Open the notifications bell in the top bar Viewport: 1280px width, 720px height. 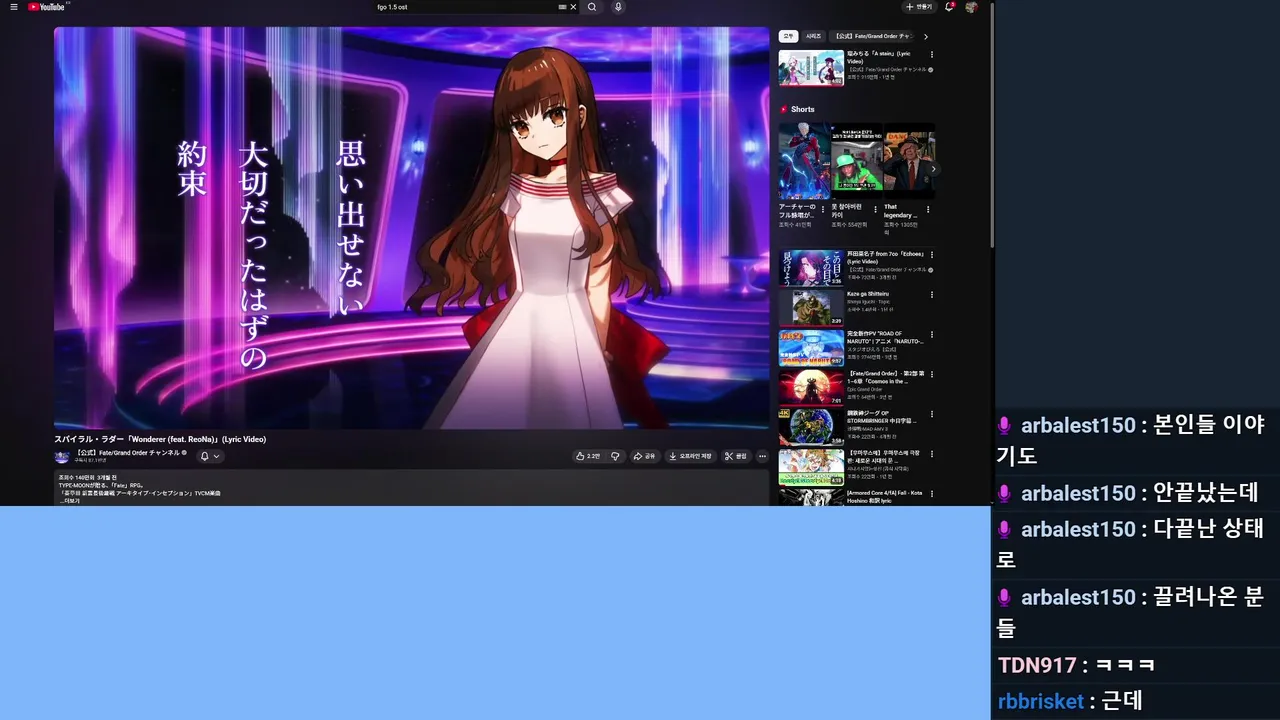click(x=949, y=7)
